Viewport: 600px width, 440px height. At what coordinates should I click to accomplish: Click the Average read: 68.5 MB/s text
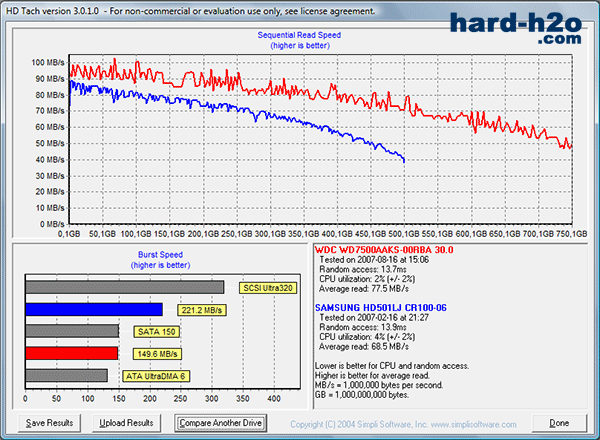click(364, 347)
